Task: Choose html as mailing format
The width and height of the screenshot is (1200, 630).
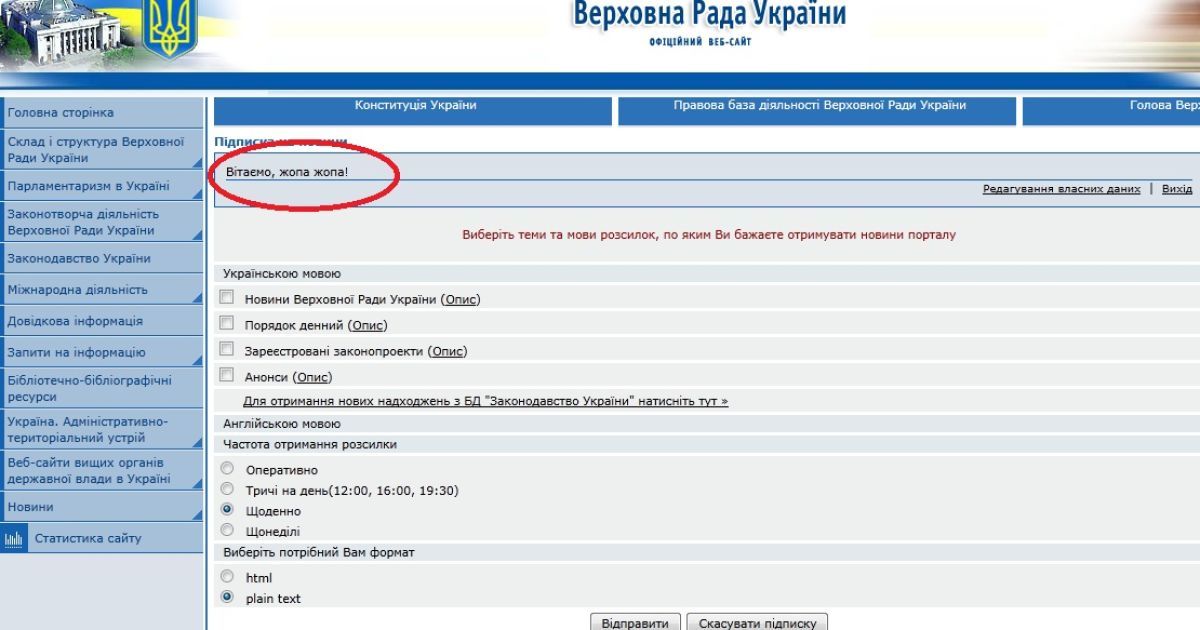Action: [x=227, y=576]
